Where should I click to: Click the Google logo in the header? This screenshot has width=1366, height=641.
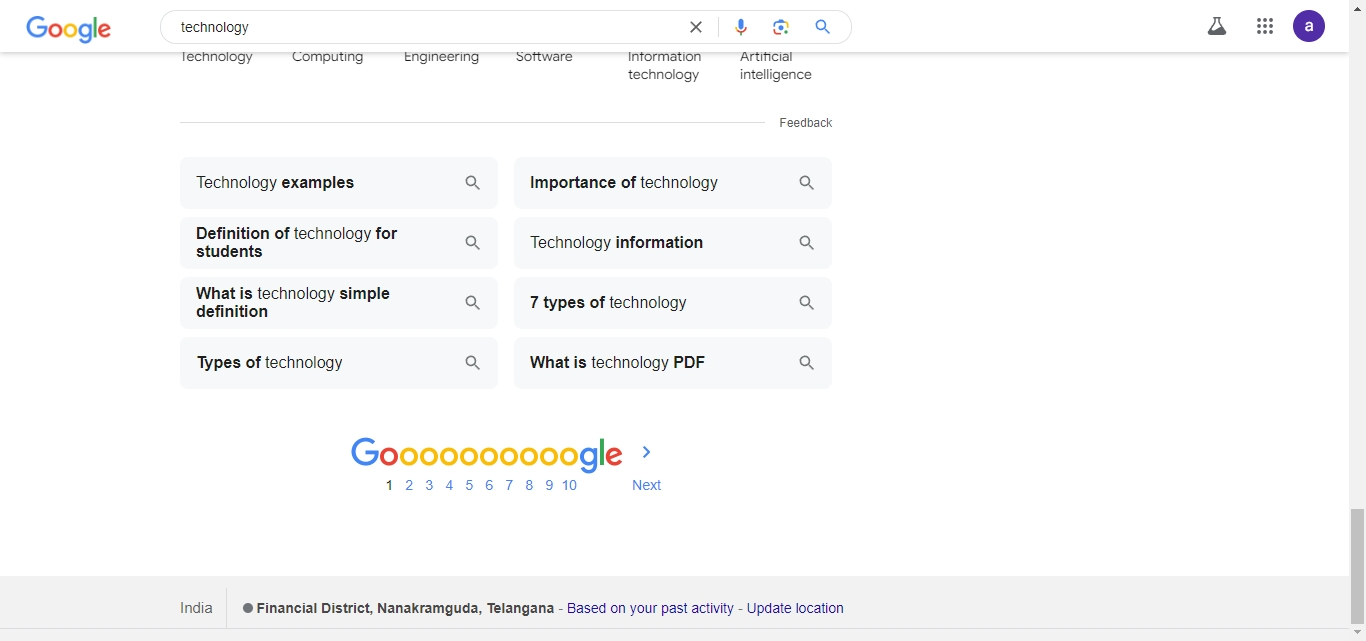pos(68,29)
